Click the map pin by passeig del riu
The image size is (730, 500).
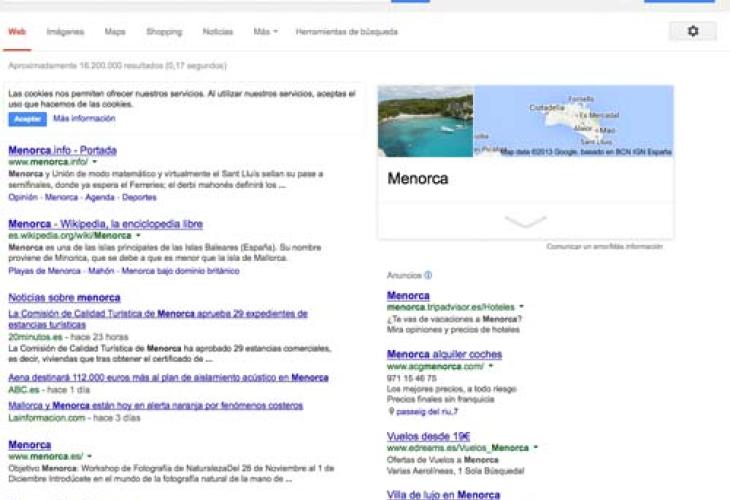tap(391, 411)
